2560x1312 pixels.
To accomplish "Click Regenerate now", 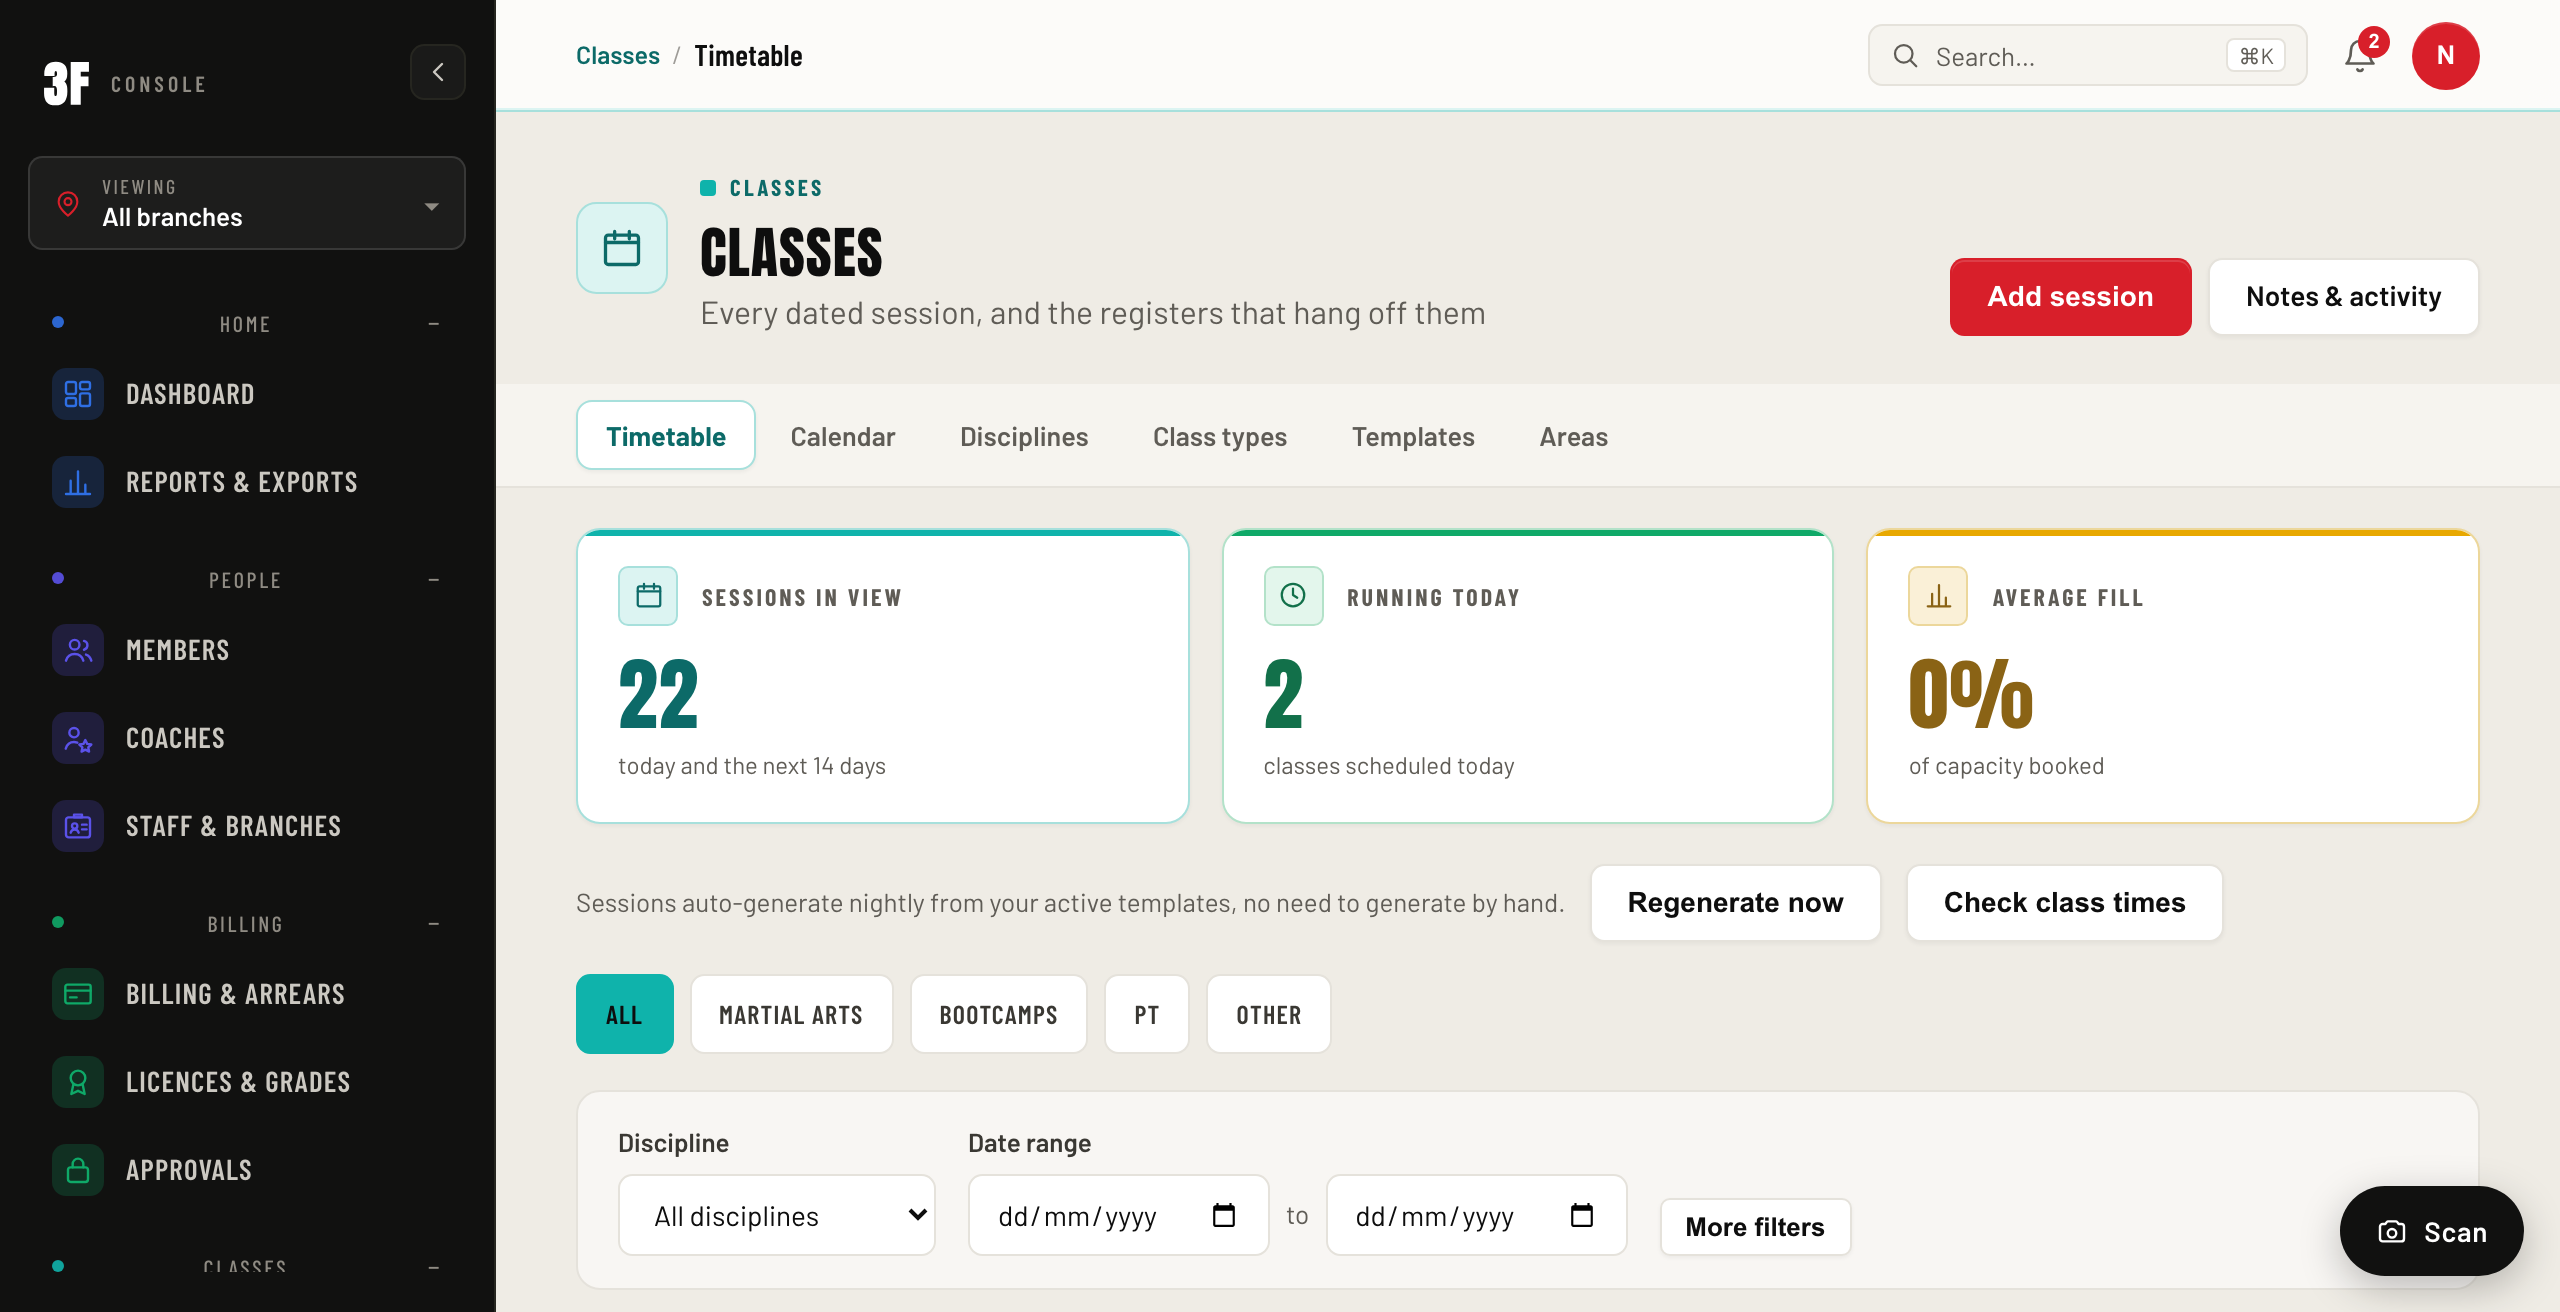I will click(1735, 902).
